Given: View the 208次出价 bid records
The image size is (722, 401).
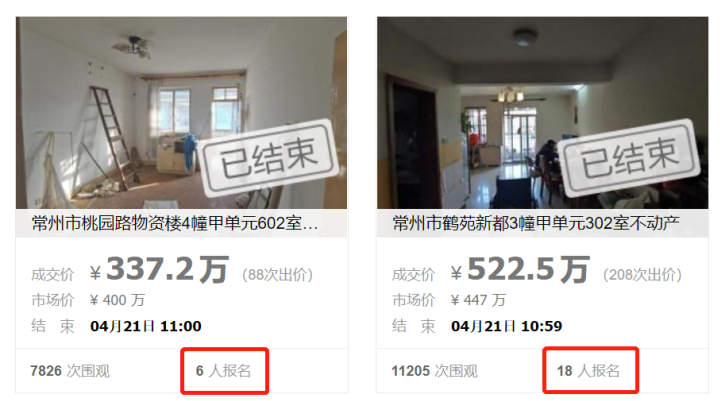Looking at the screenshot, I should tap(642, 275).
